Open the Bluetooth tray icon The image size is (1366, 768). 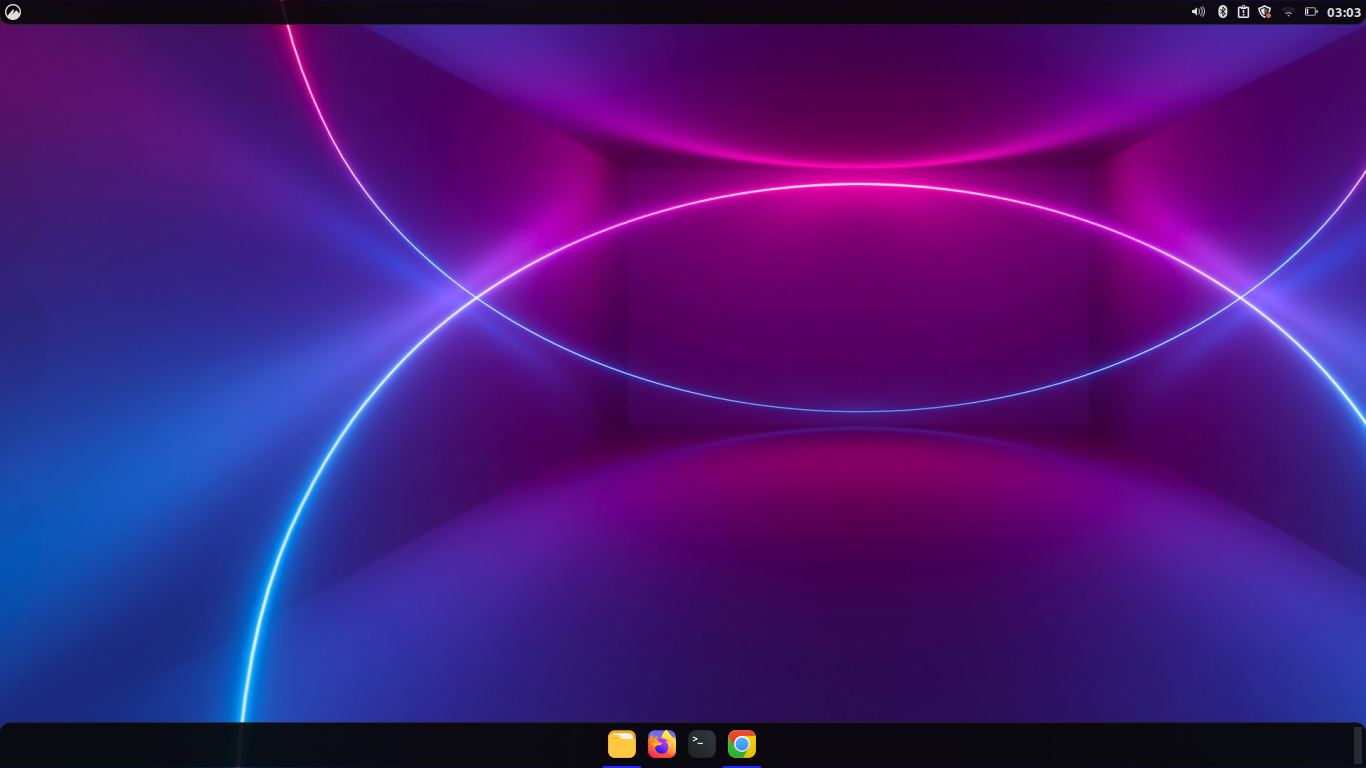click(1222, 12)
